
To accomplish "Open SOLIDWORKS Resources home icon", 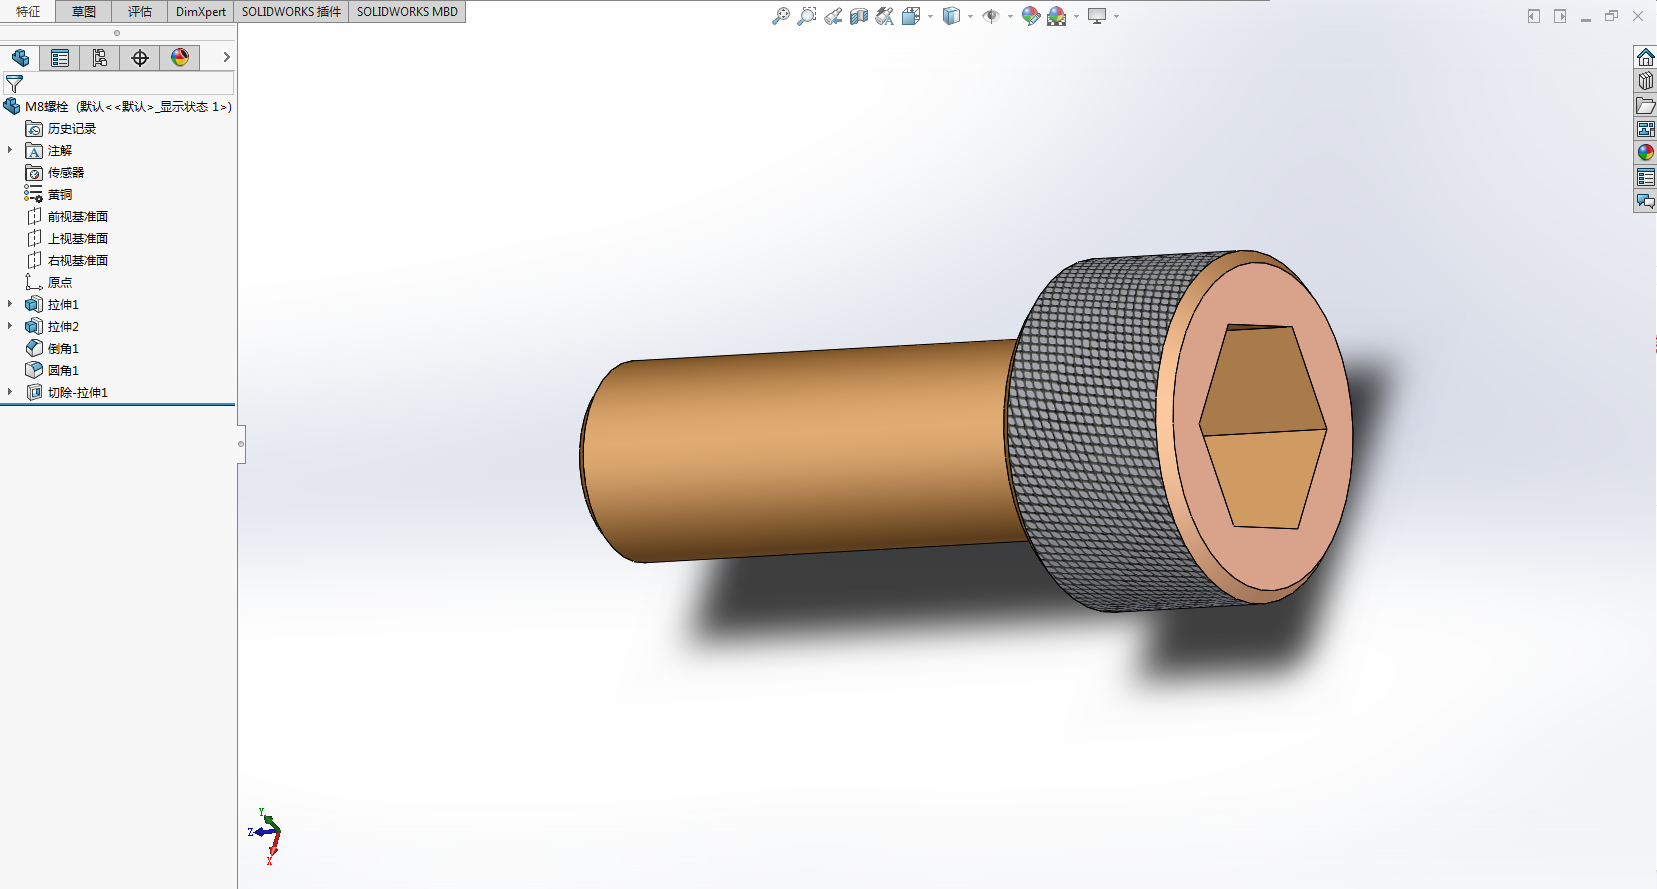I will [x=1645, y=57].
